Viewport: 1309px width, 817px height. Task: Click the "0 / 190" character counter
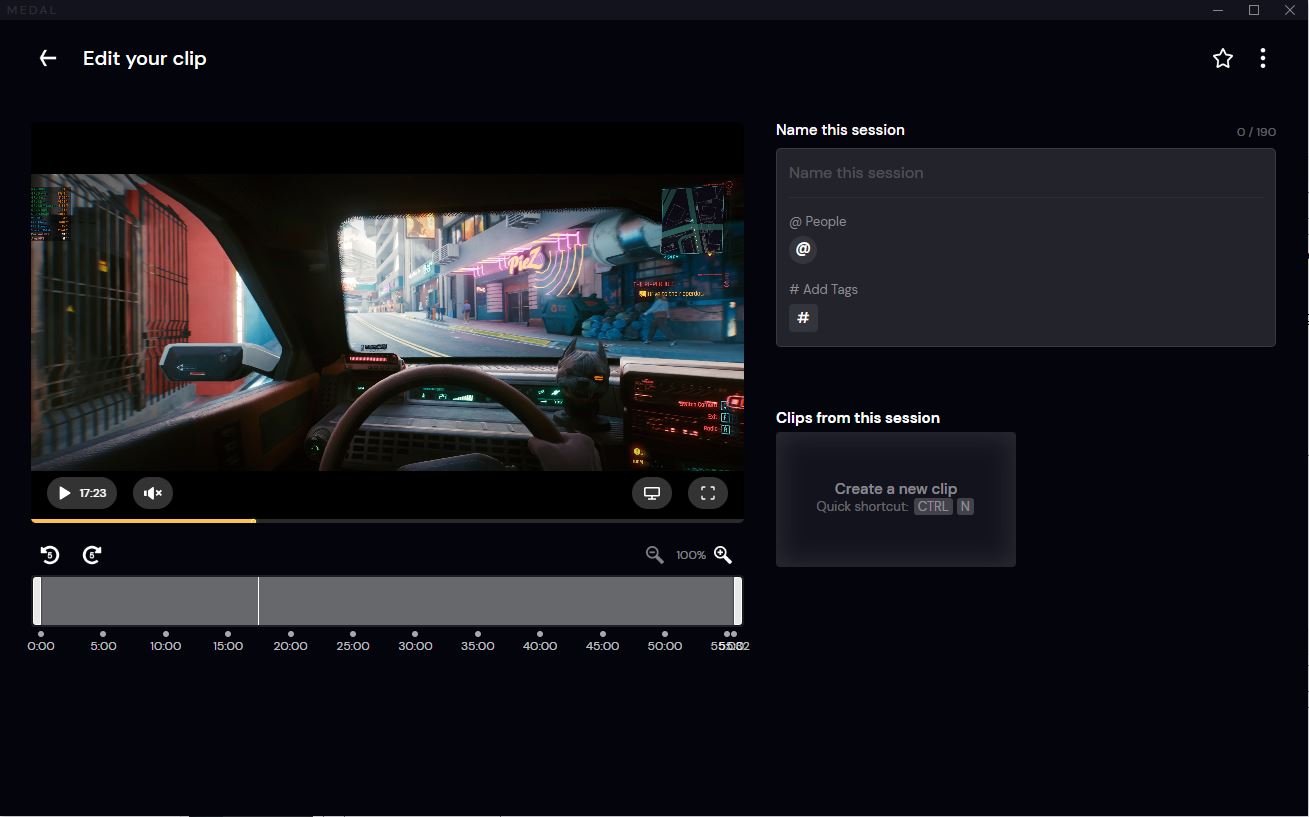(x=1256, y=132)
